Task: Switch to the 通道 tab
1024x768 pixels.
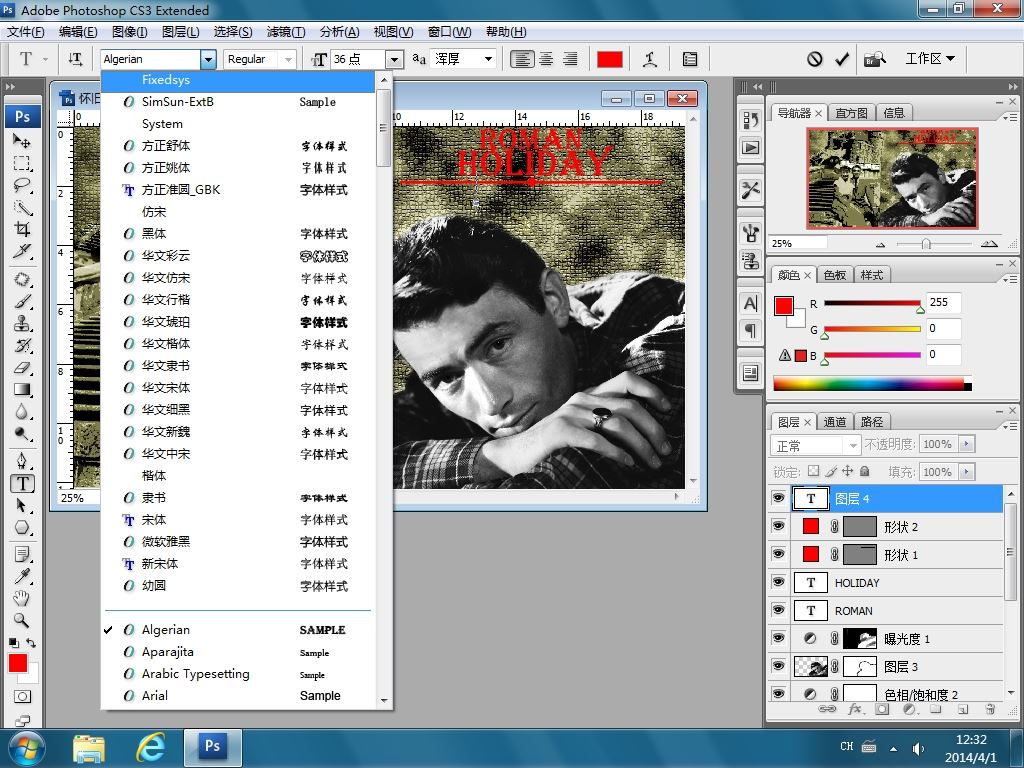Action: (x=835, y=422)
